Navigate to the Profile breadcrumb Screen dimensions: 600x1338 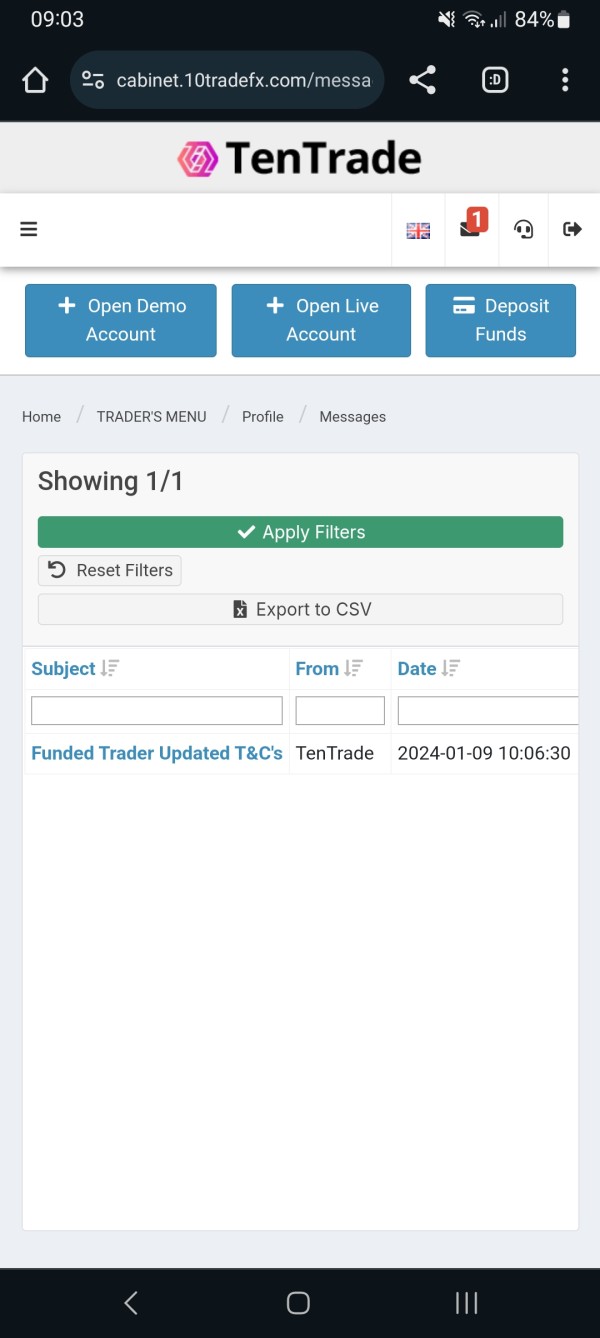[263, 417]
